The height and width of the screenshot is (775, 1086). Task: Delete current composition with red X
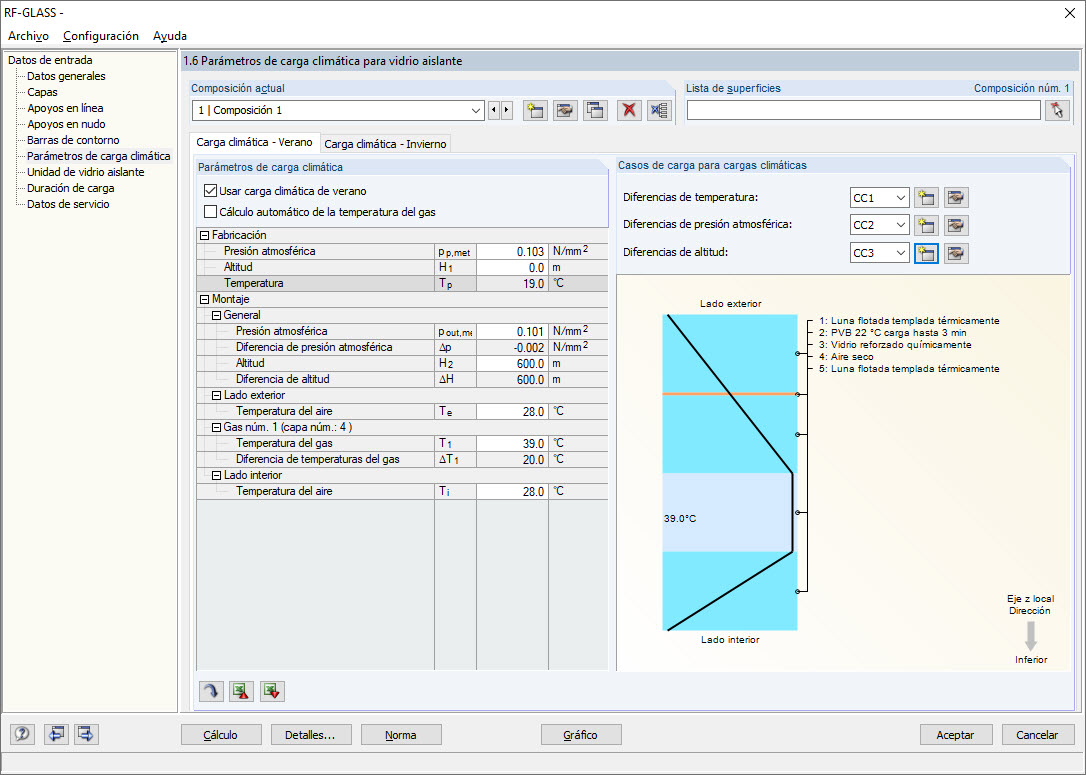(629, 111)
